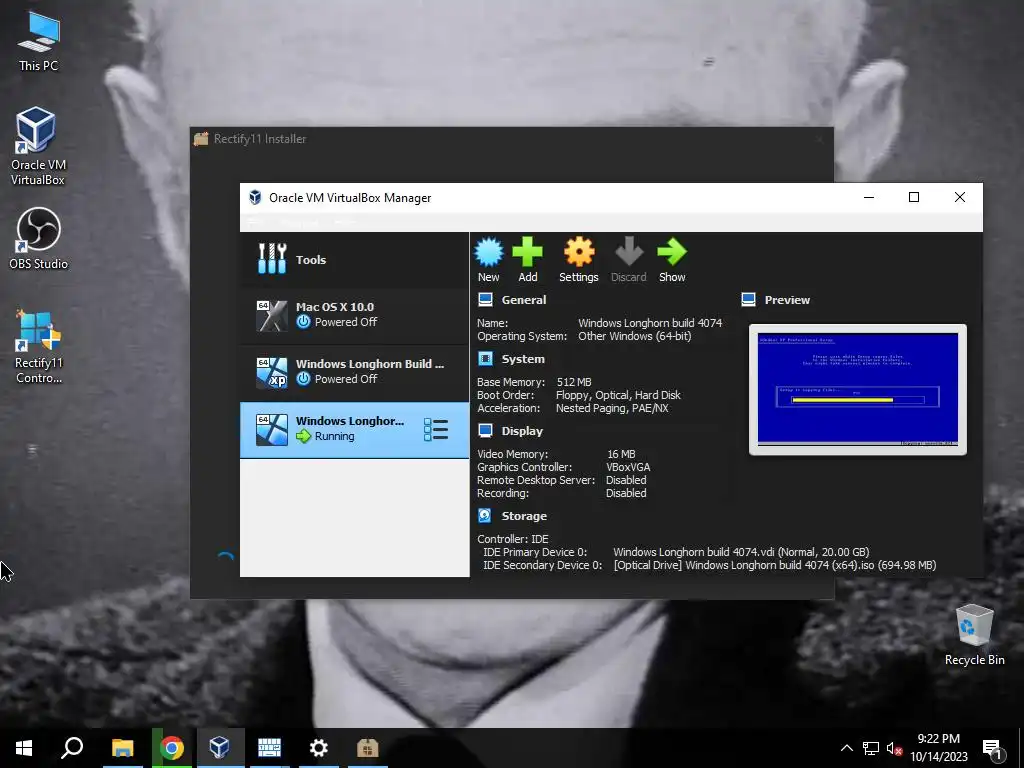
Task: Select the powered-off Windows Longhorn Build machine
Action: coord(355,372)
